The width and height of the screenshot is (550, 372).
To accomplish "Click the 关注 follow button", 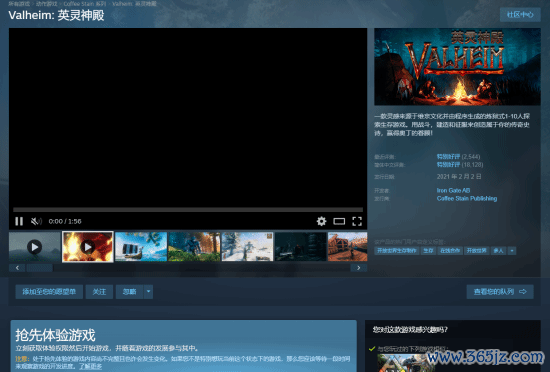I will point(99,292).
